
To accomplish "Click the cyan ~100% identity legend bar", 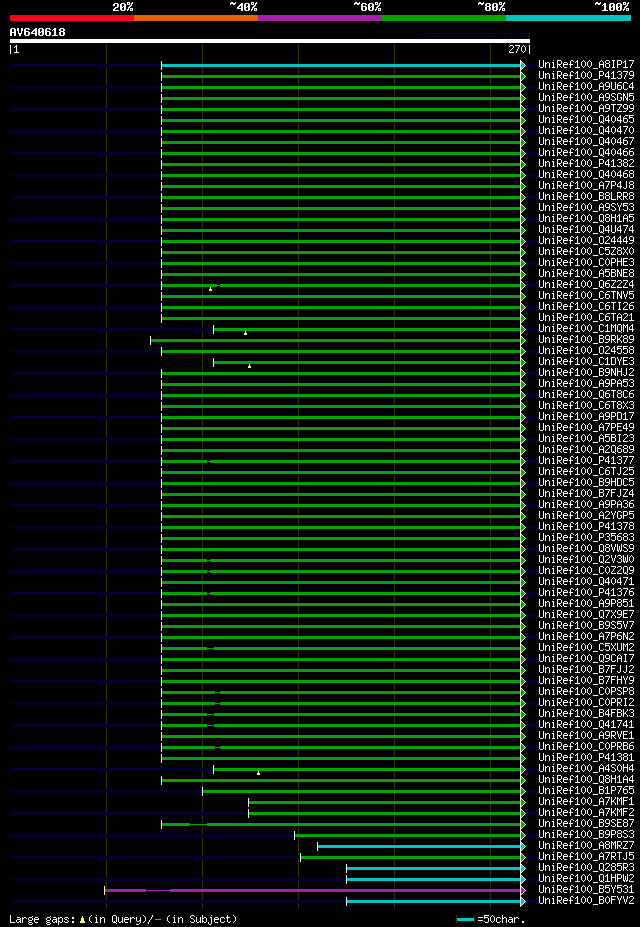I will 568,18.
